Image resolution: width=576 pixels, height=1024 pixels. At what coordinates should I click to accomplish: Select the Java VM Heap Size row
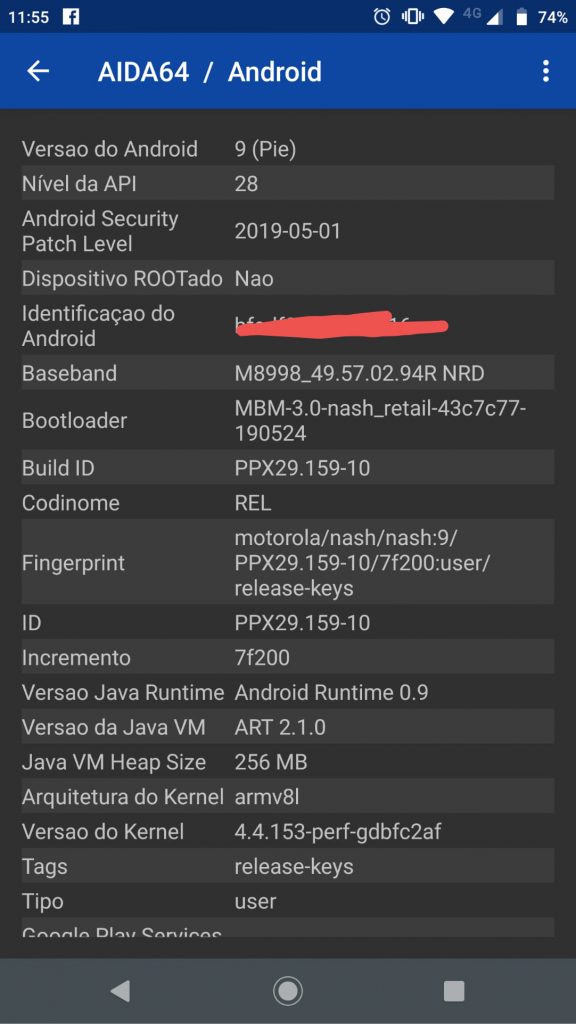pos(288,761)
